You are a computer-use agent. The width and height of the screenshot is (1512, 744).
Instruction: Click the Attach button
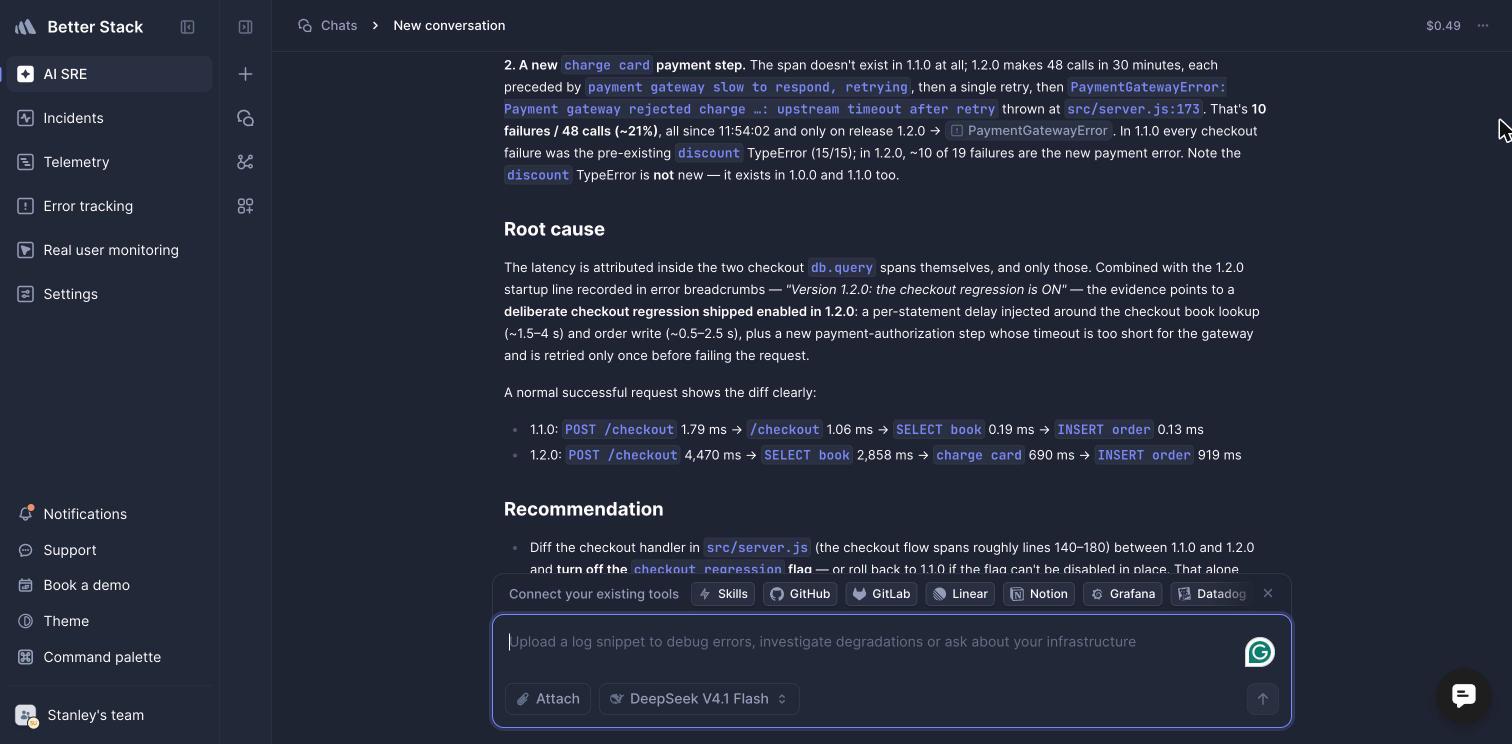[548, 699]
